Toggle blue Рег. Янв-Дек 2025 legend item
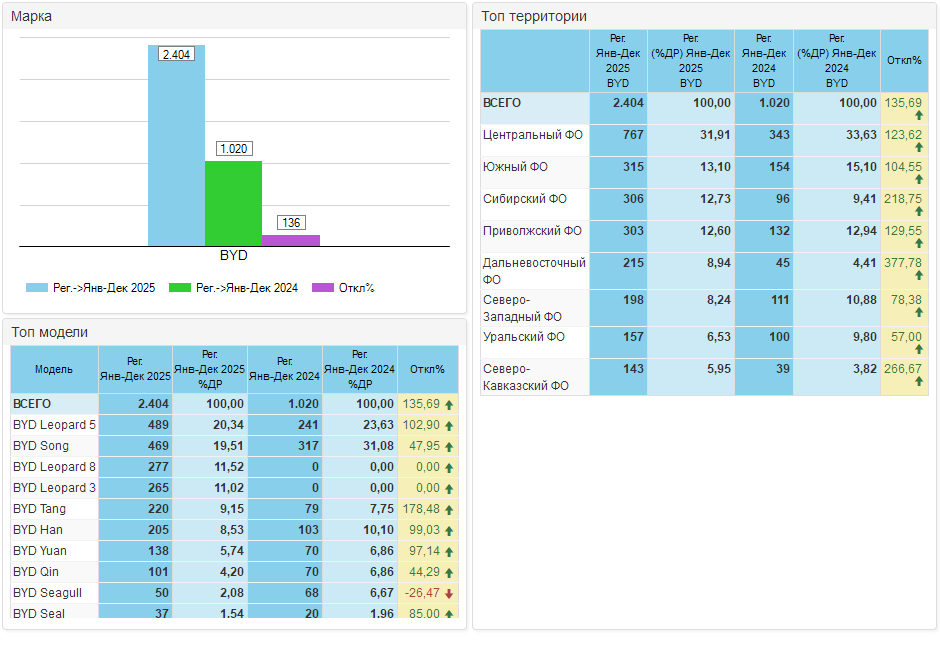This screenshot has width=940, height=664. [90, 288]
